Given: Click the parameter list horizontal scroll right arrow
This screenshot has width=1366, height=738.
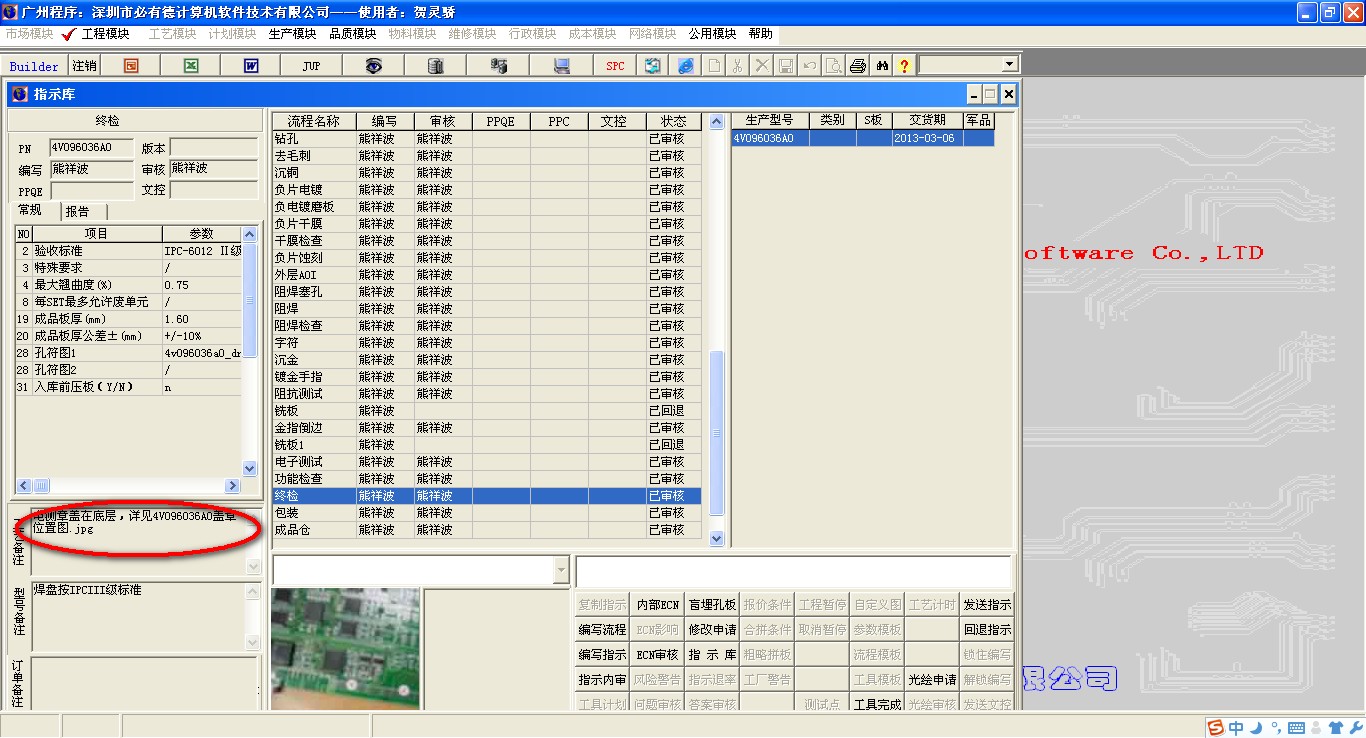Looking at the screenshot, I should pos(233,485).
